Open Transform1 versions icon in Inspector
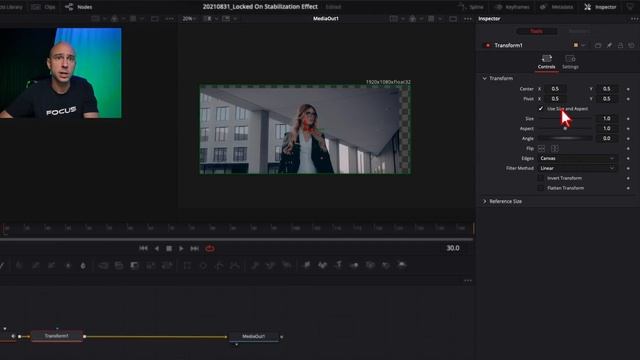The height and width of the screenshot is (360, 640). point(598,45)
